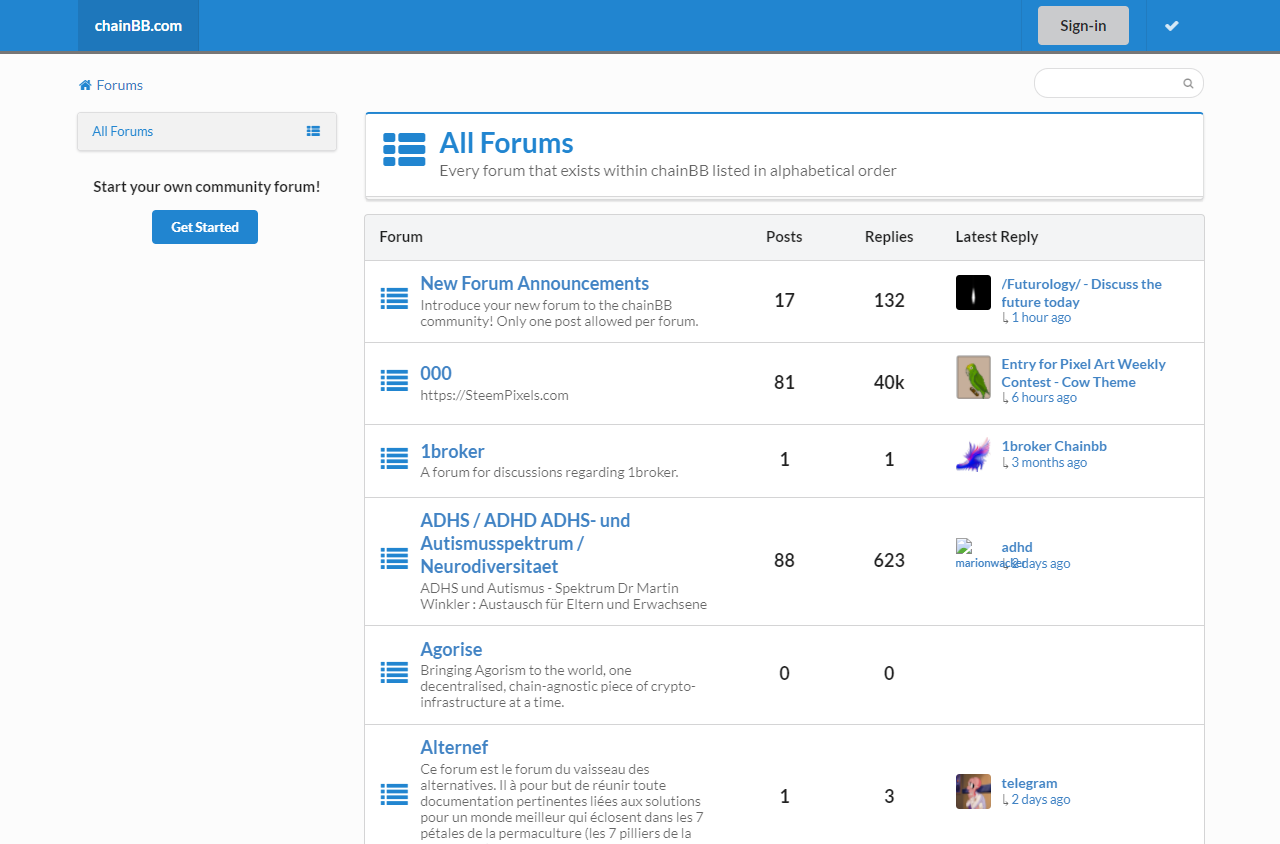
Task: Click the 'Replies' column header
Action: (x=889, y=237)
